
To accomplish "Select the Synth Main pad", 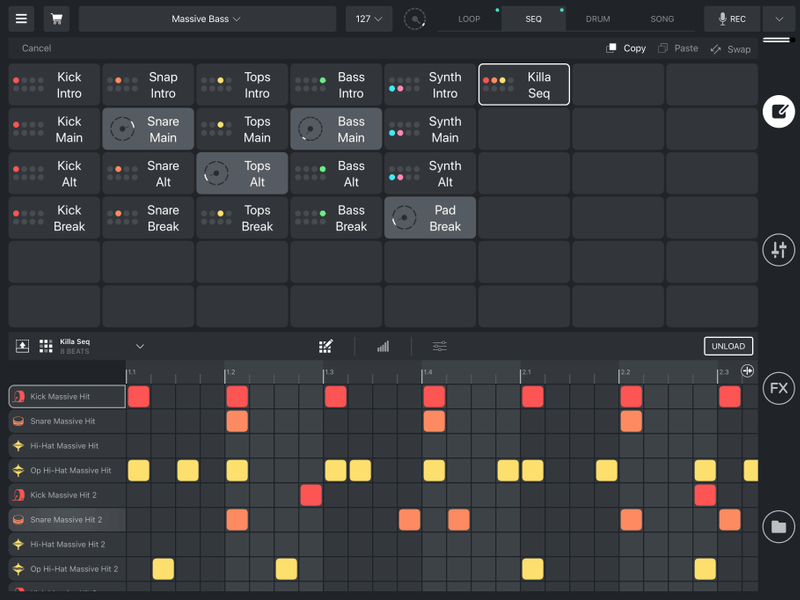I will tap(430, 129).
